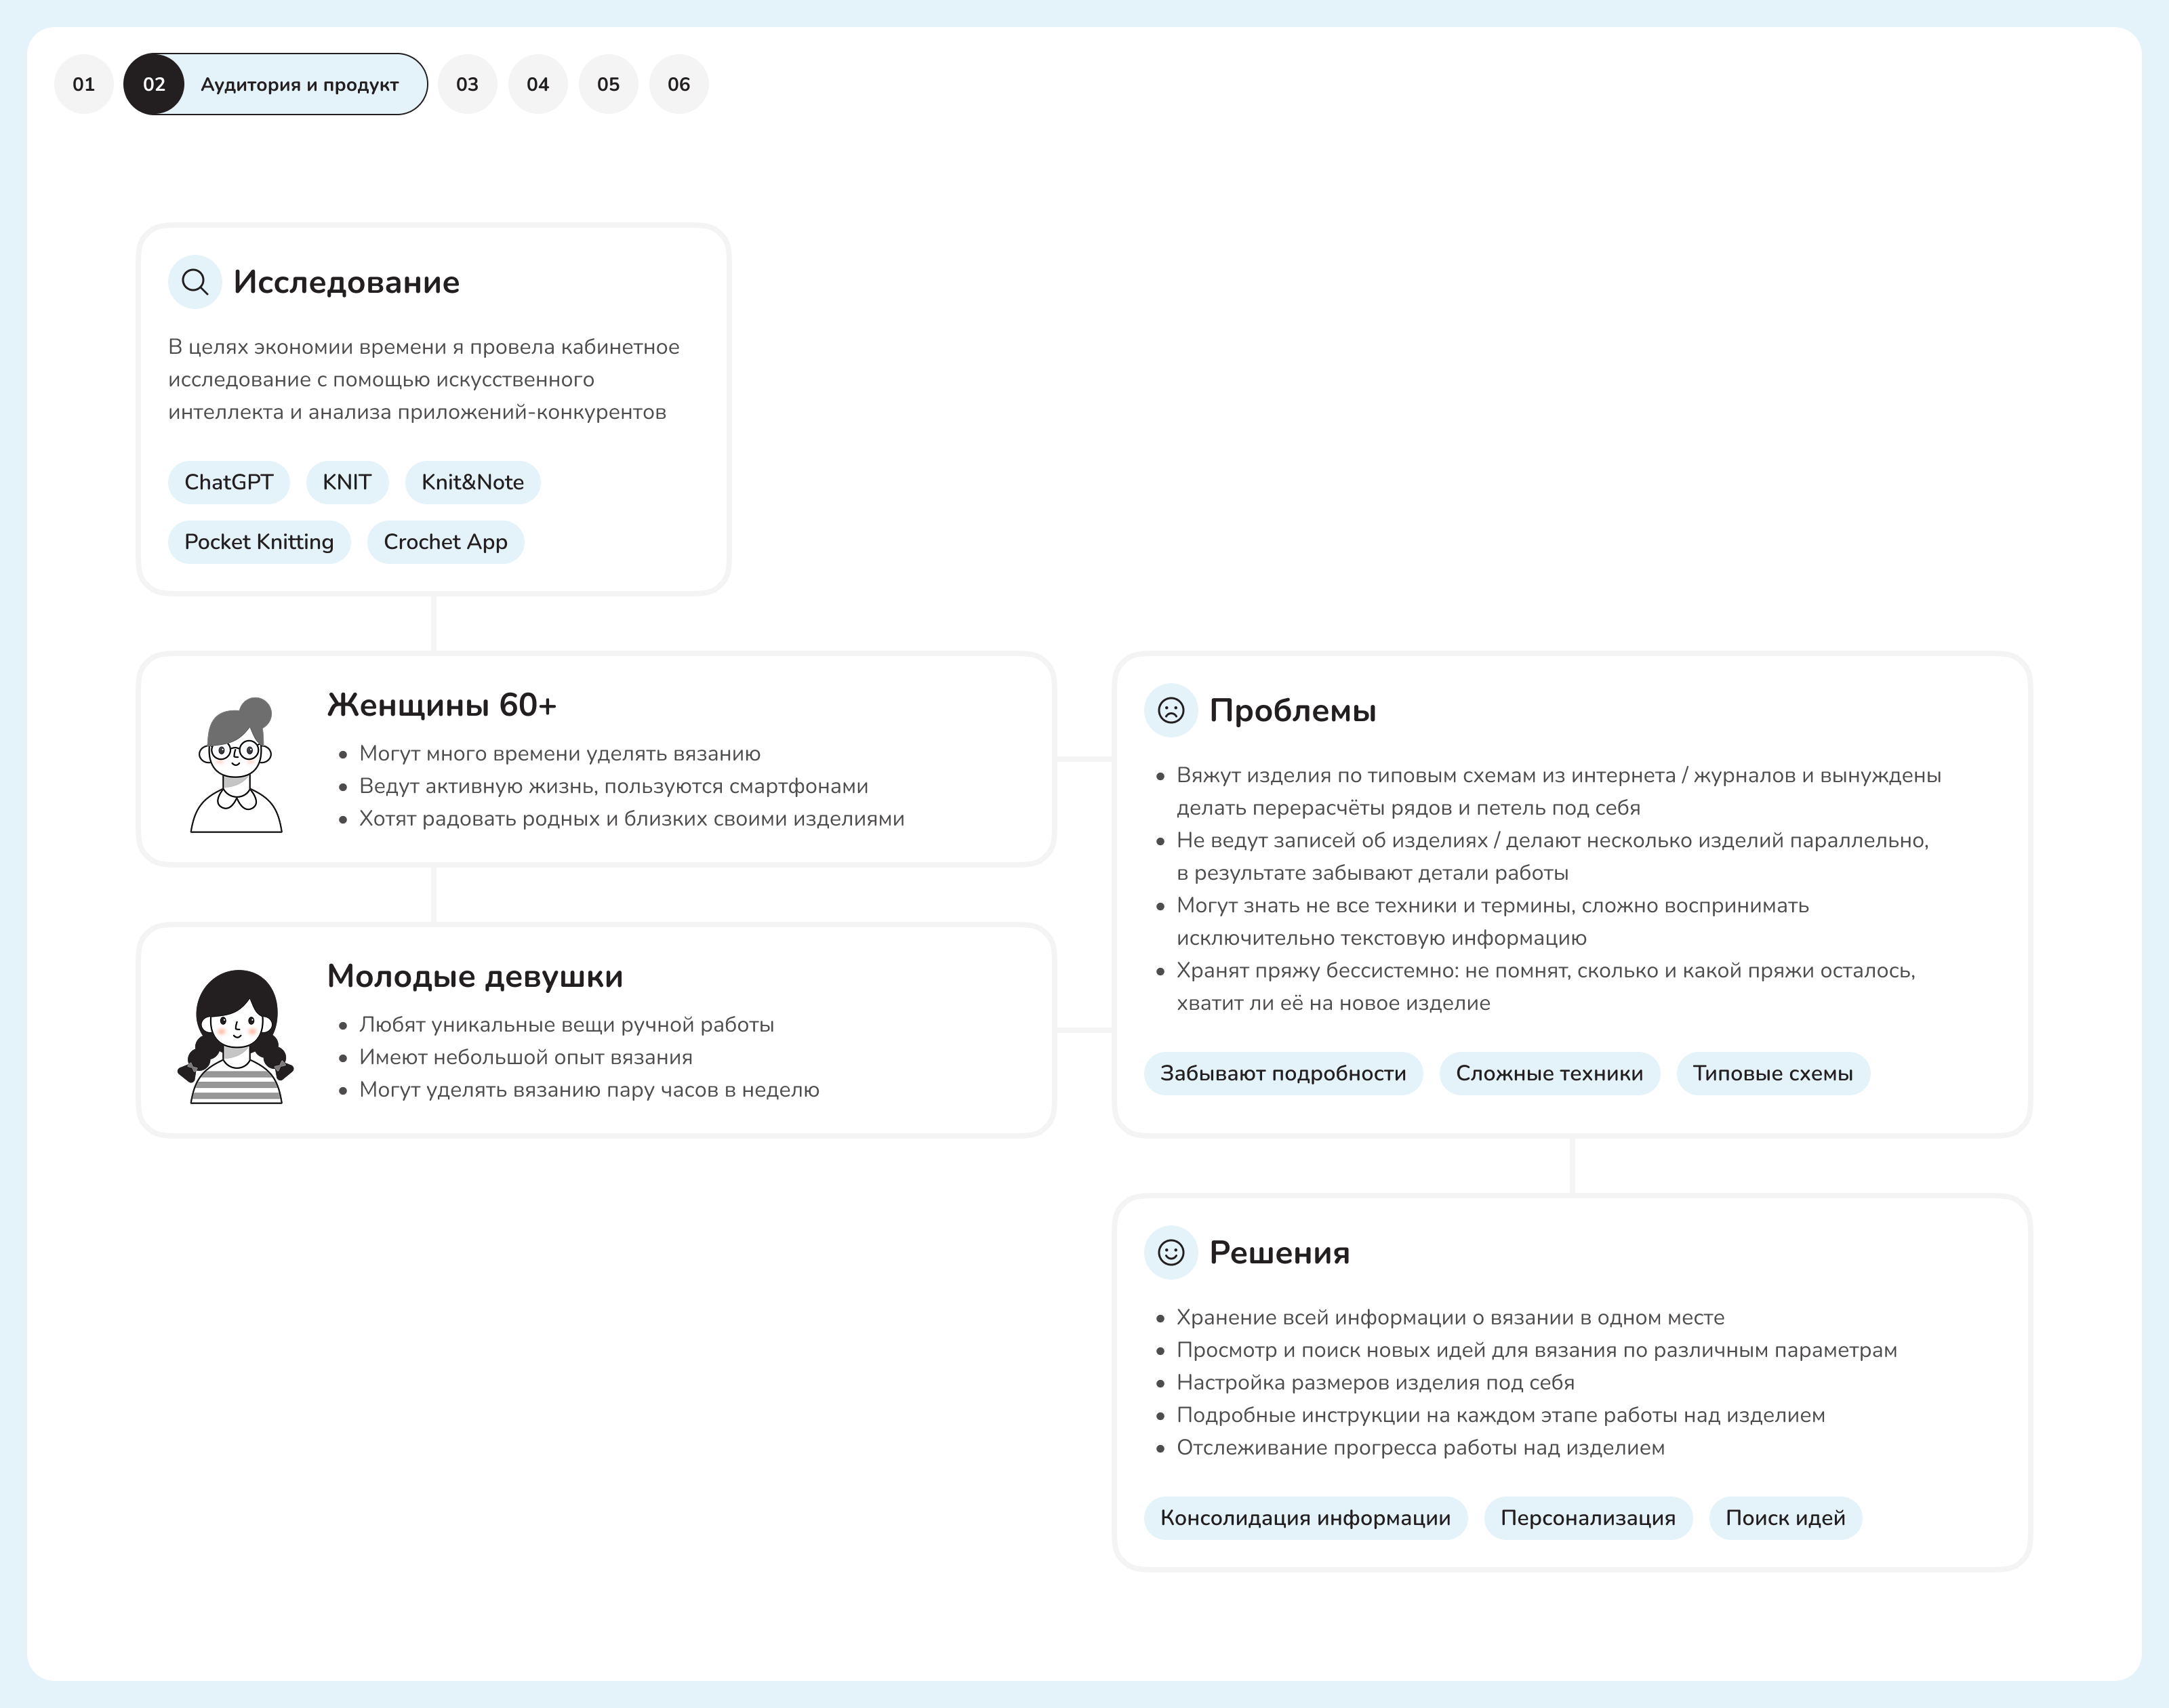Open step 01 in the navigation

click(x=84, y=84)
